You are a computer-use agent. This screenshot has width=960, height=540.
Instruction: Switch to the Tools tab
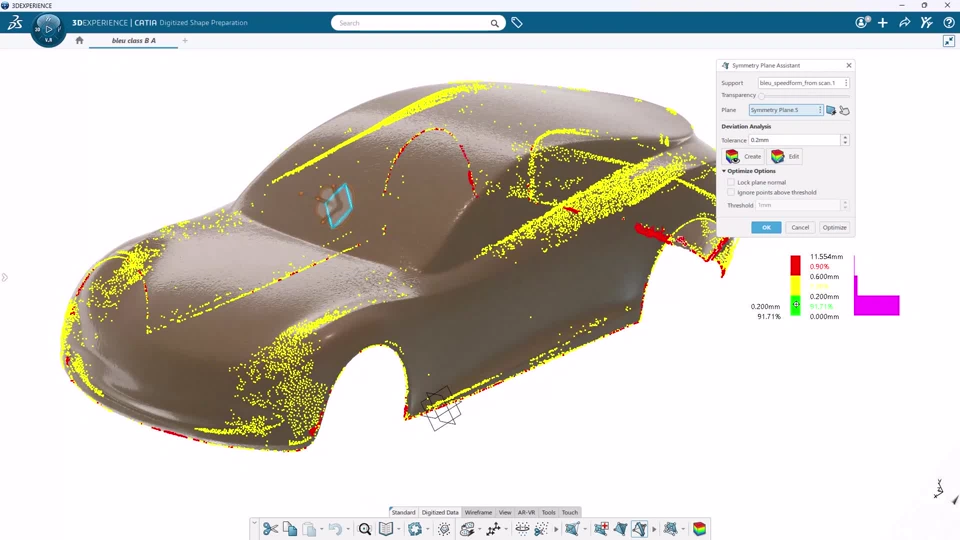coord(549,512)
